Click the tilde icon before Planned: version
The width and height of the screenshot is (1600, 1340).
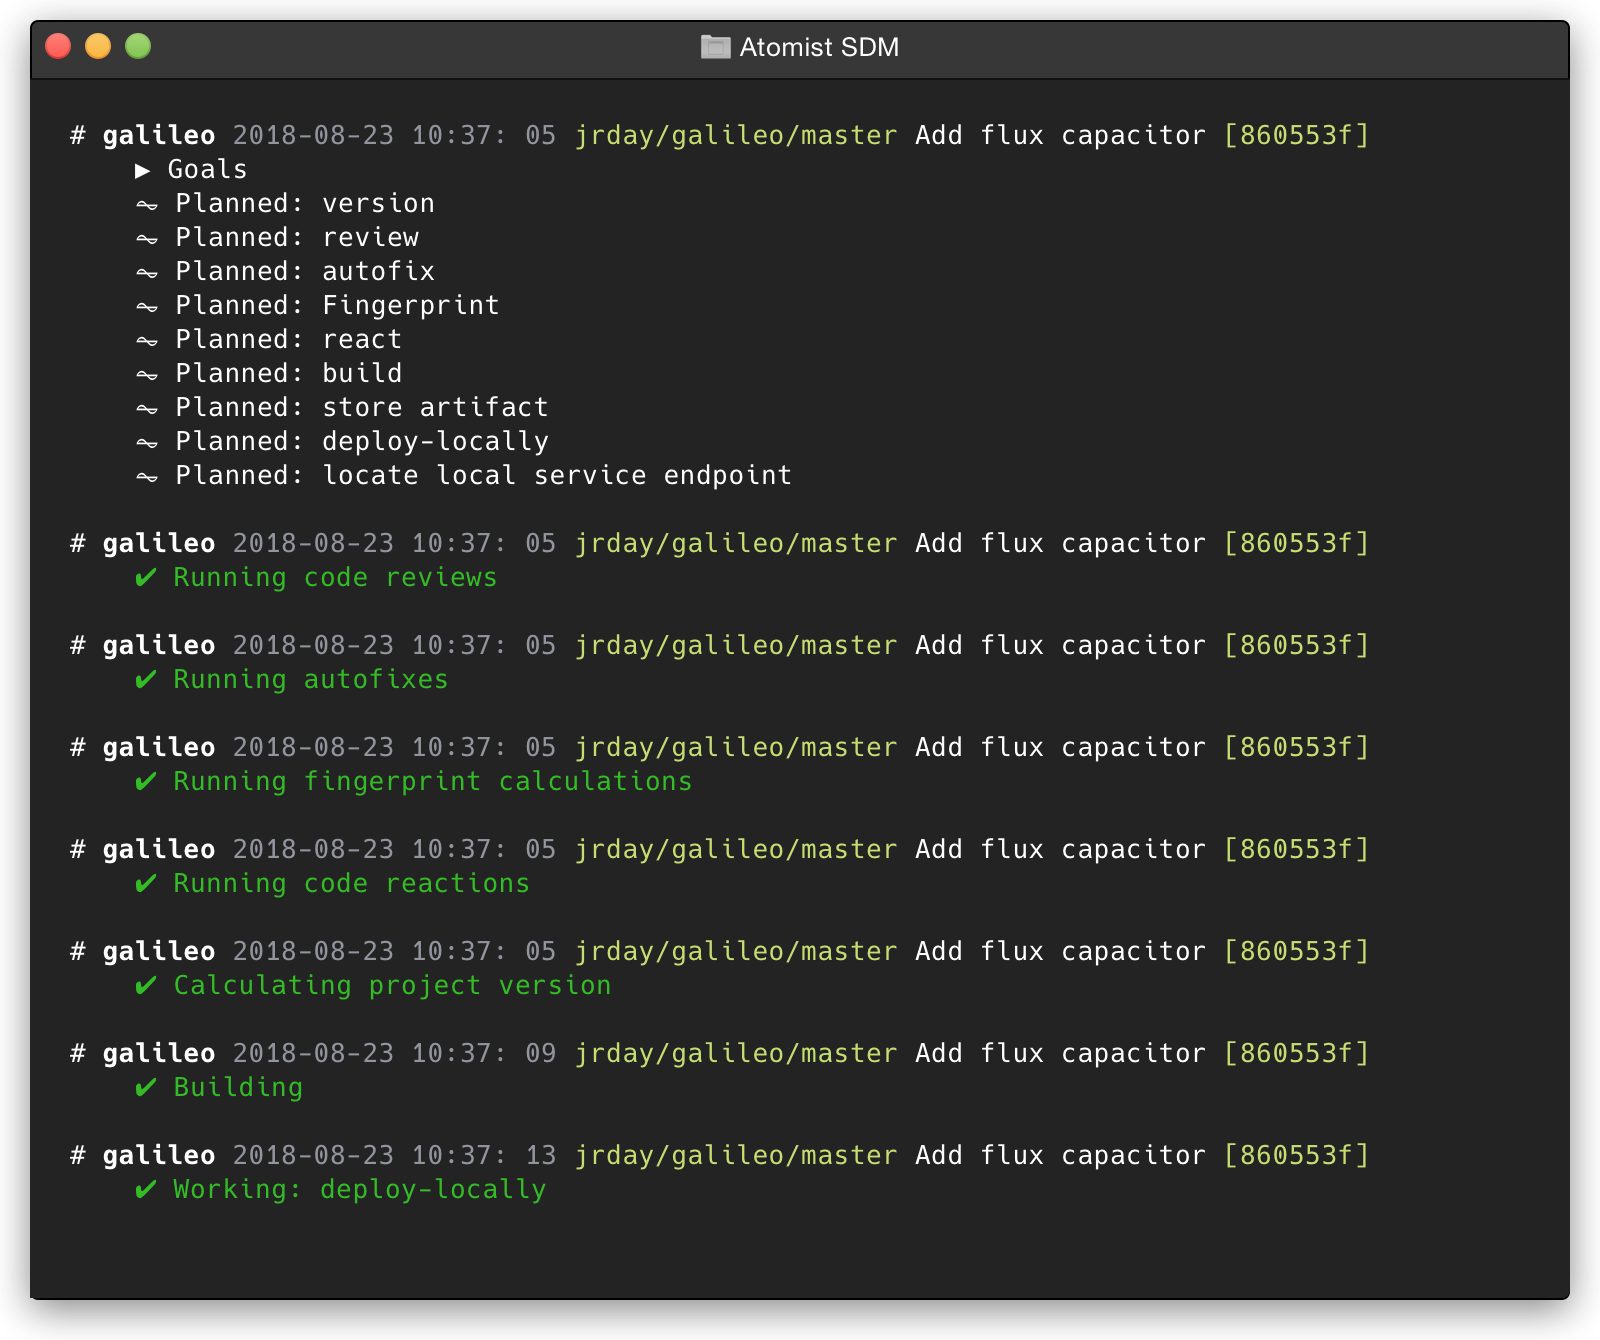(147, 206)
